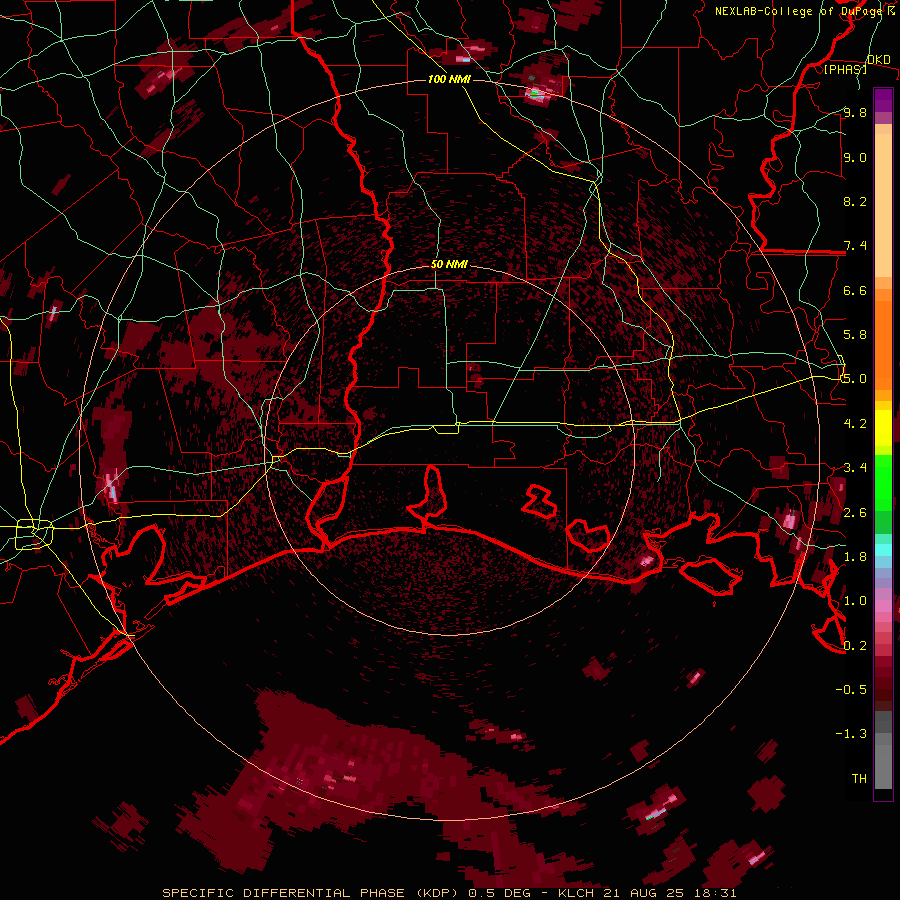Click the 5.0 scale value
The width and height of the screenshot is (900, 900).
click(855, 379)
